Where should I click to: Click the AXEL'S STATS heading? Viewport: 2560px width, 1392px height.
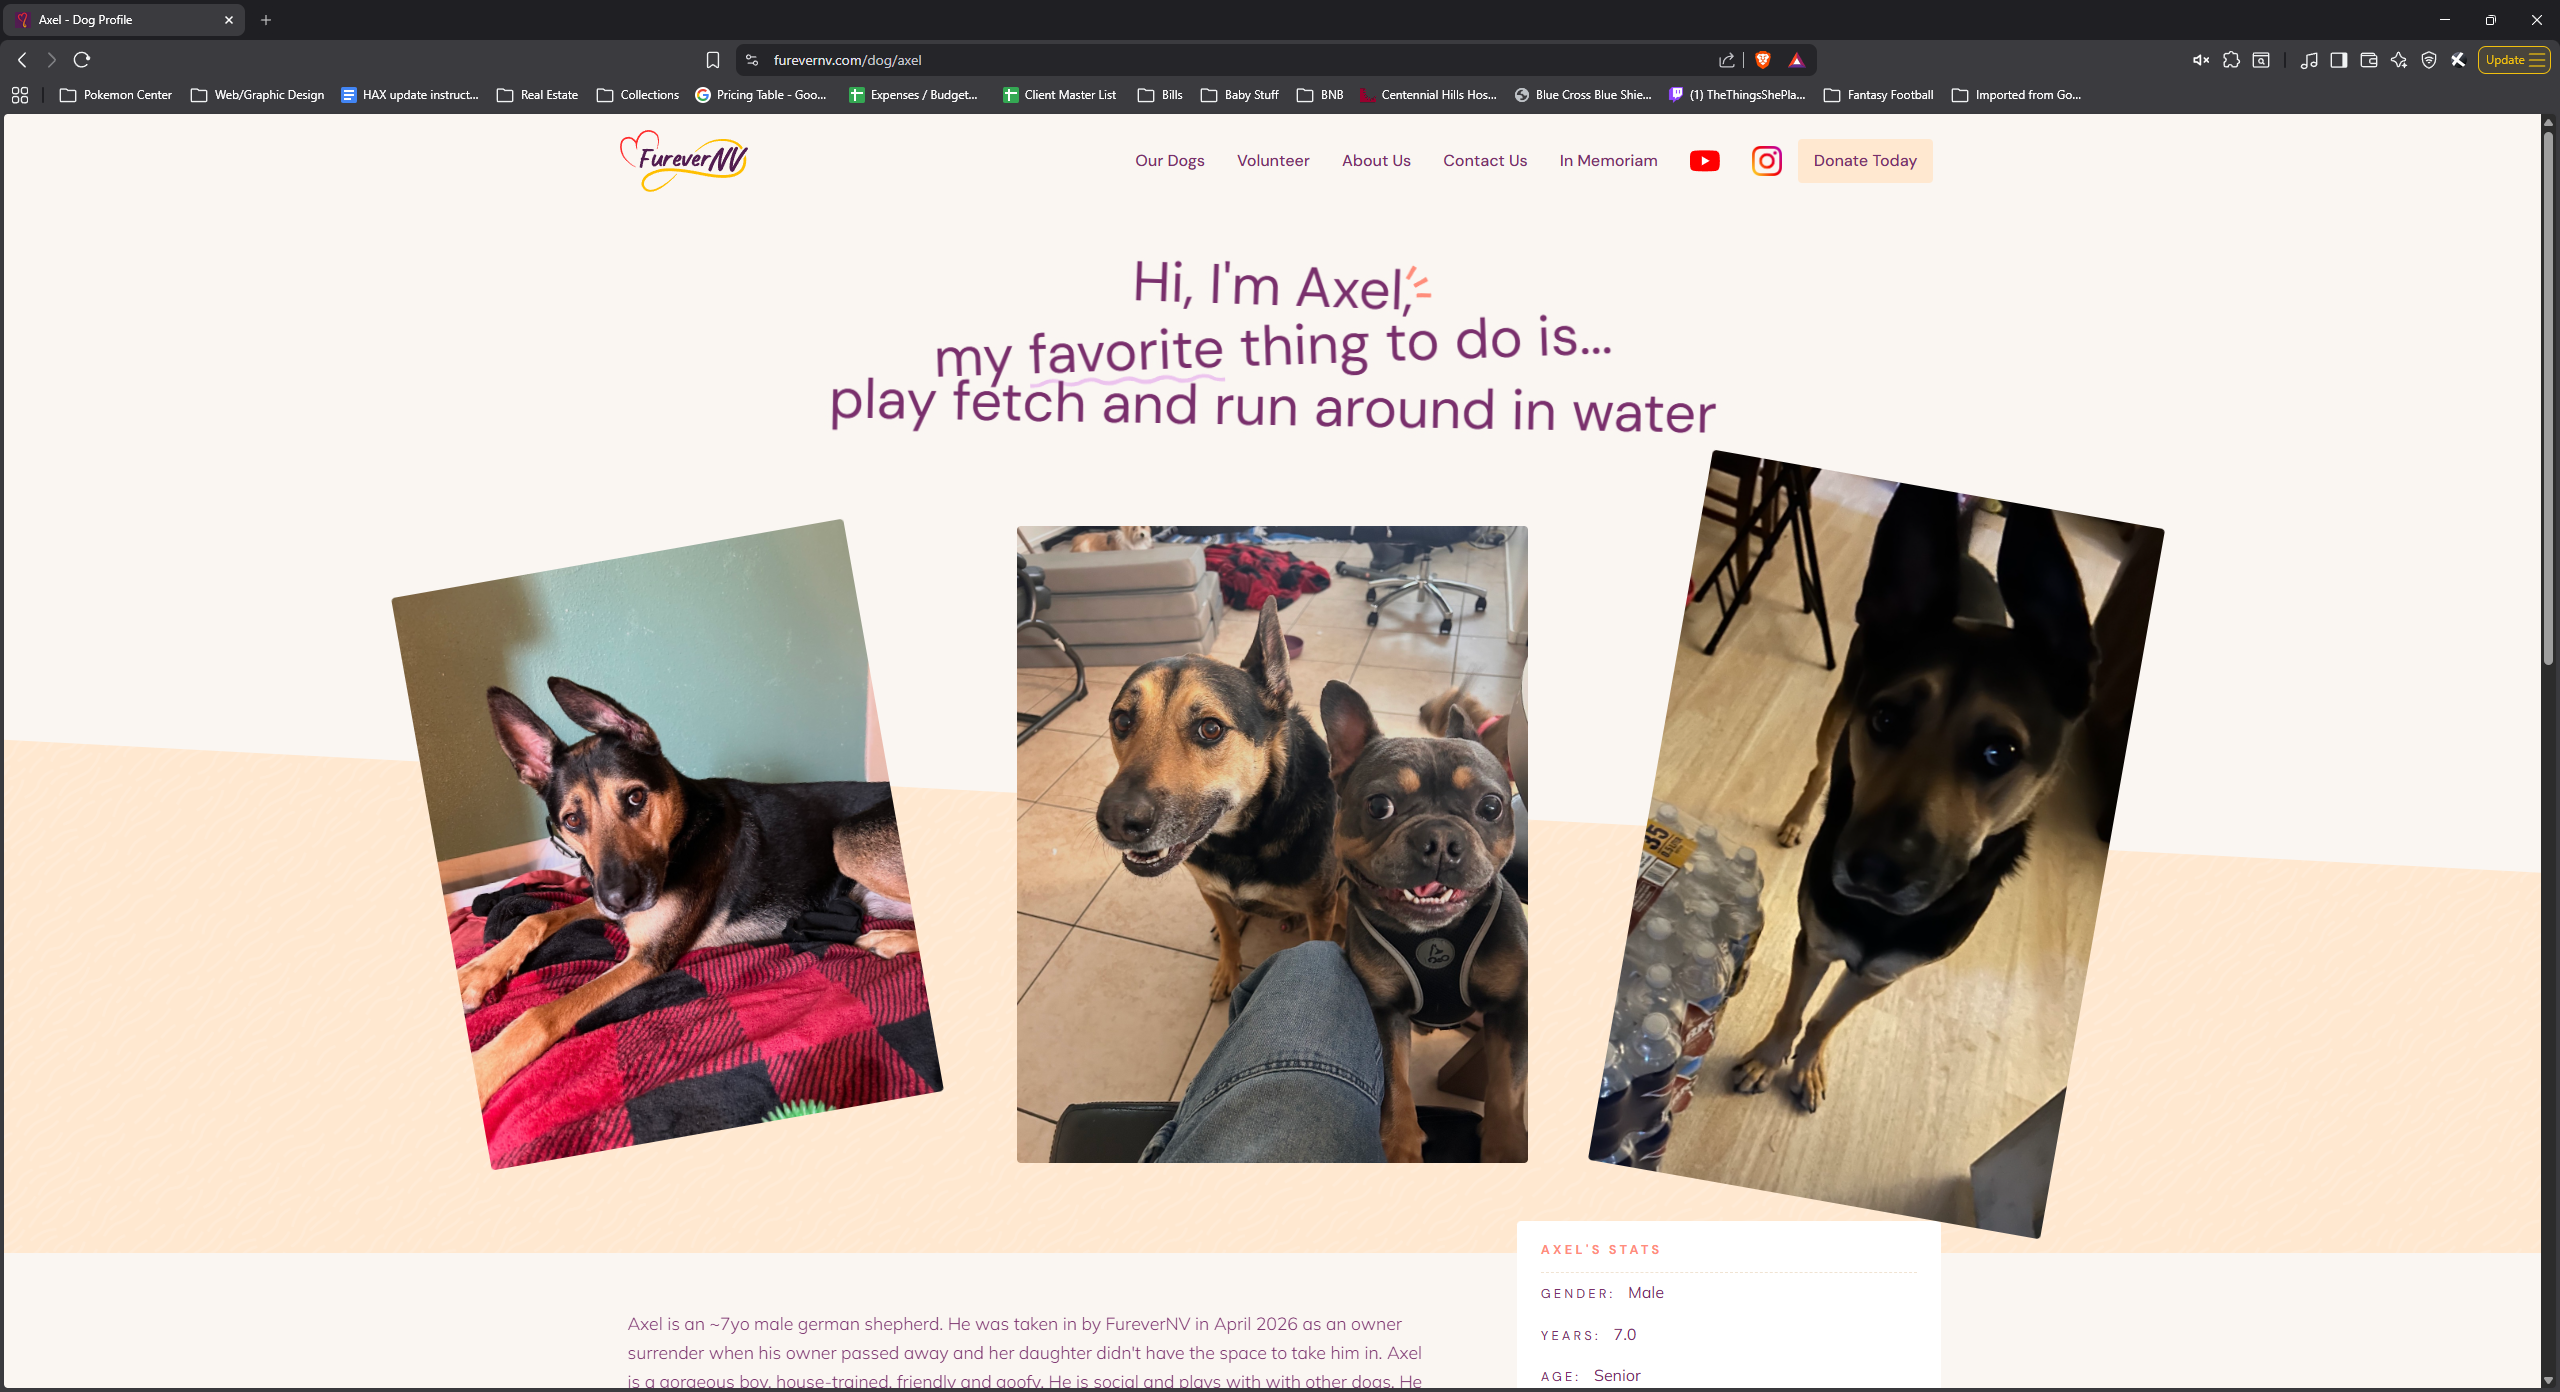(1600, 1249)
